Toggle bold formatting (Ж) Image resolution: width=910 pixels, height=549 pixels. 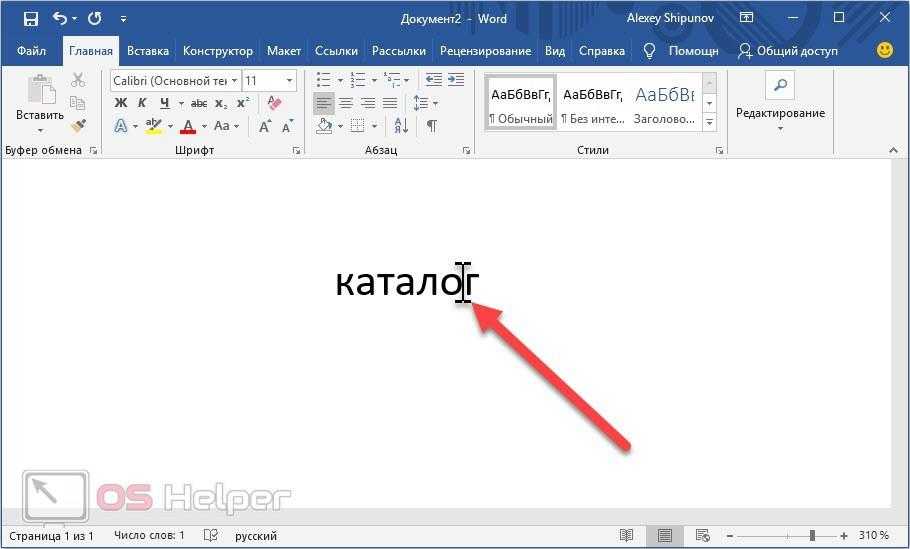pyautogui.click(x=121, y=103)
